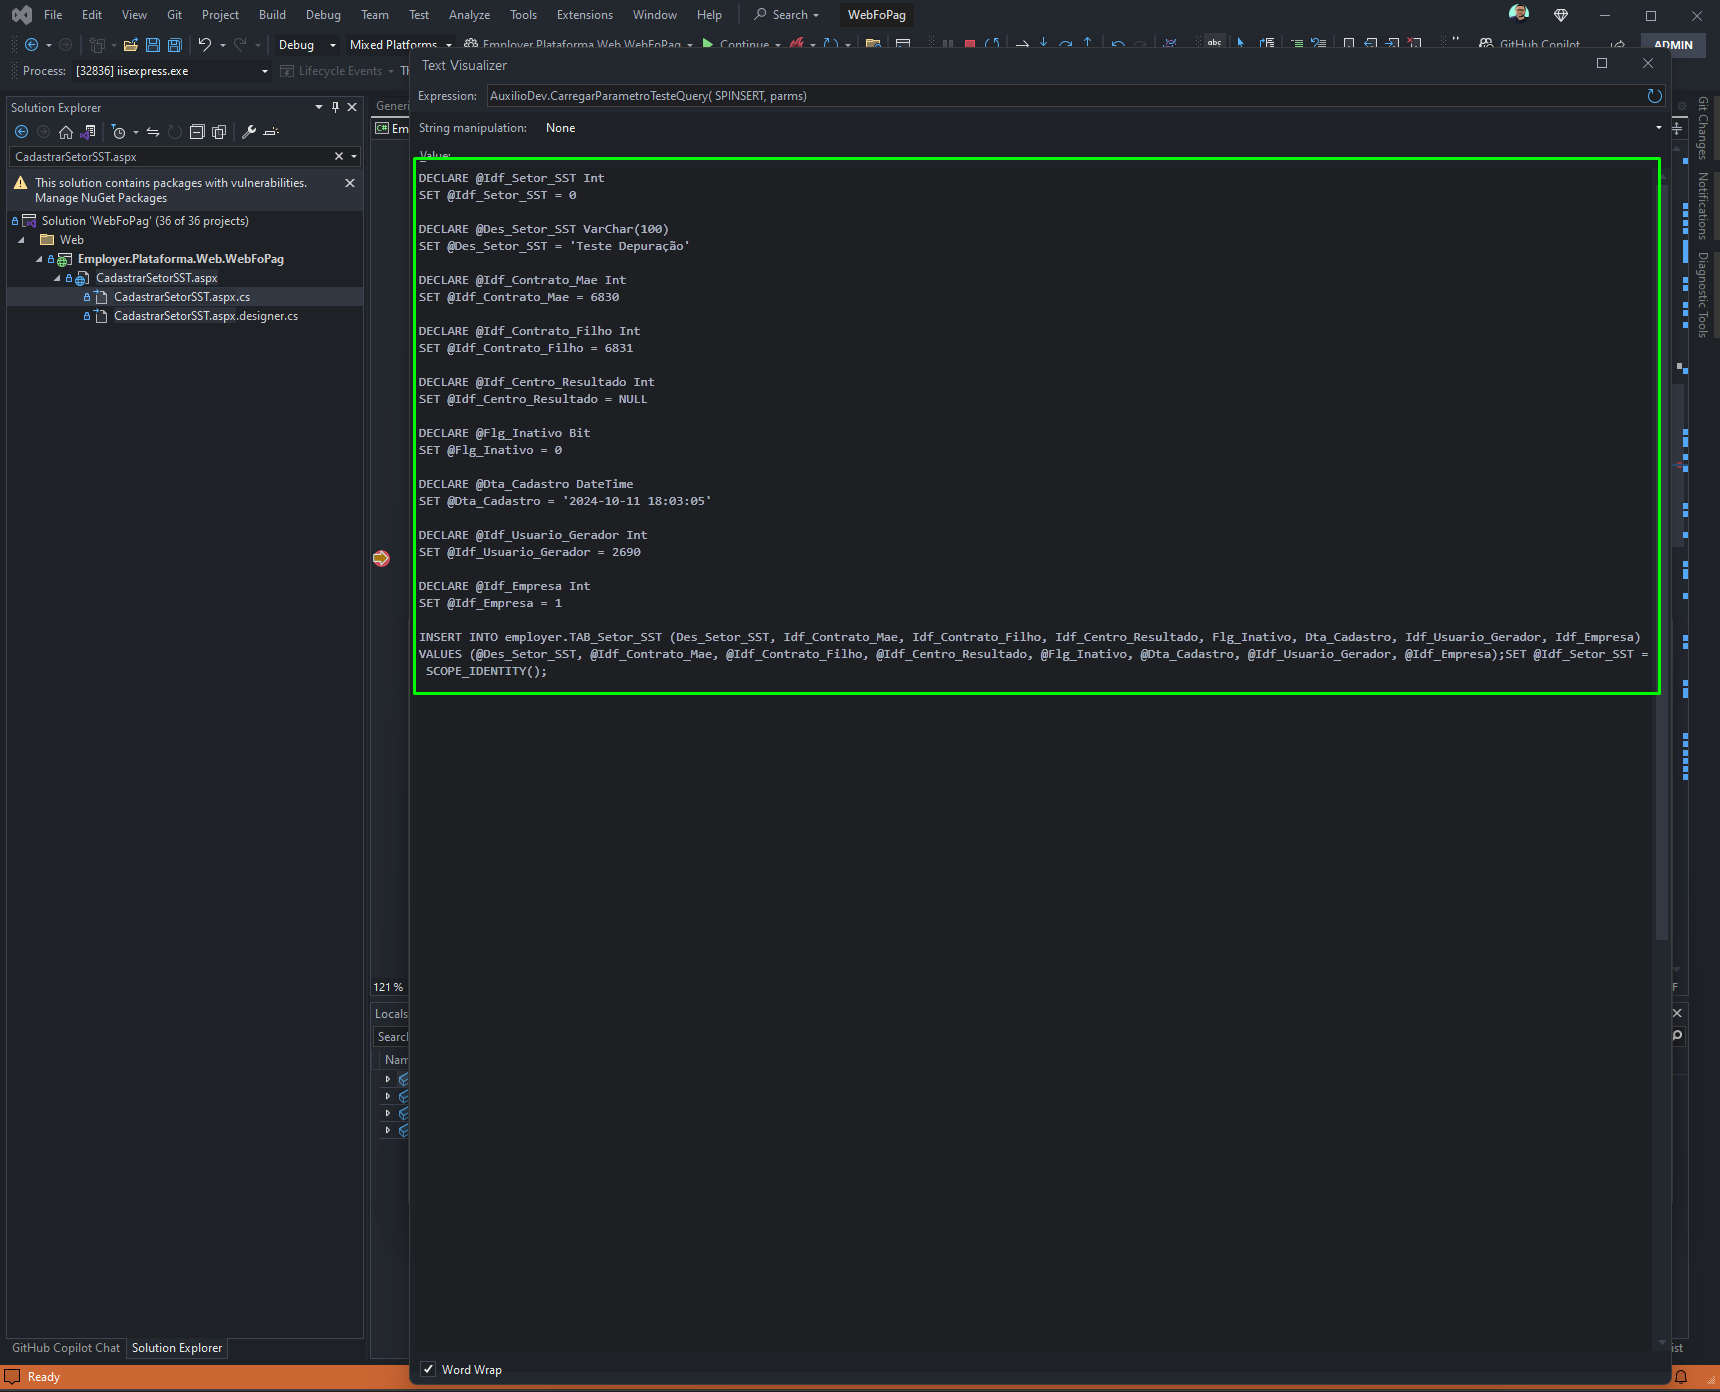Open the Extensions menu
This screenshot has width=1720, height=1392.
pos(585,15)
